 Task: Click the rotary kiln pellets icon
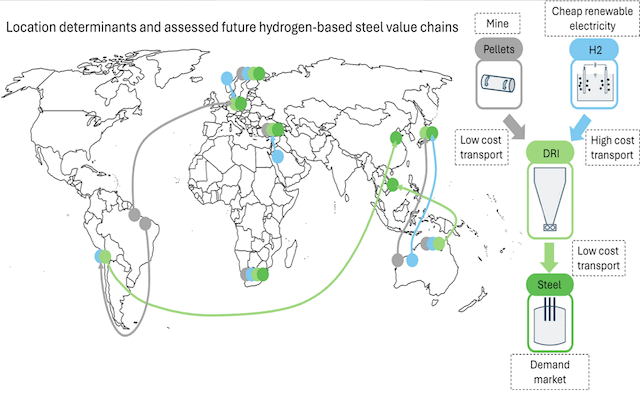[x=498, y=84]
